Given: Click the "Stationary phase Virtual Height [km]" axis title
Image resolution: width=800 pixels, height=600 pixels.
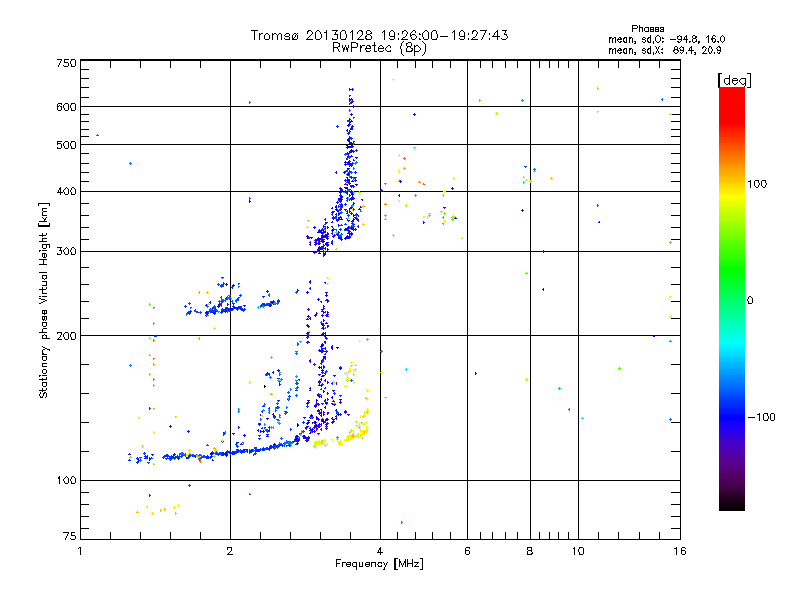Looking at the screenshot, I should (44, 301).
